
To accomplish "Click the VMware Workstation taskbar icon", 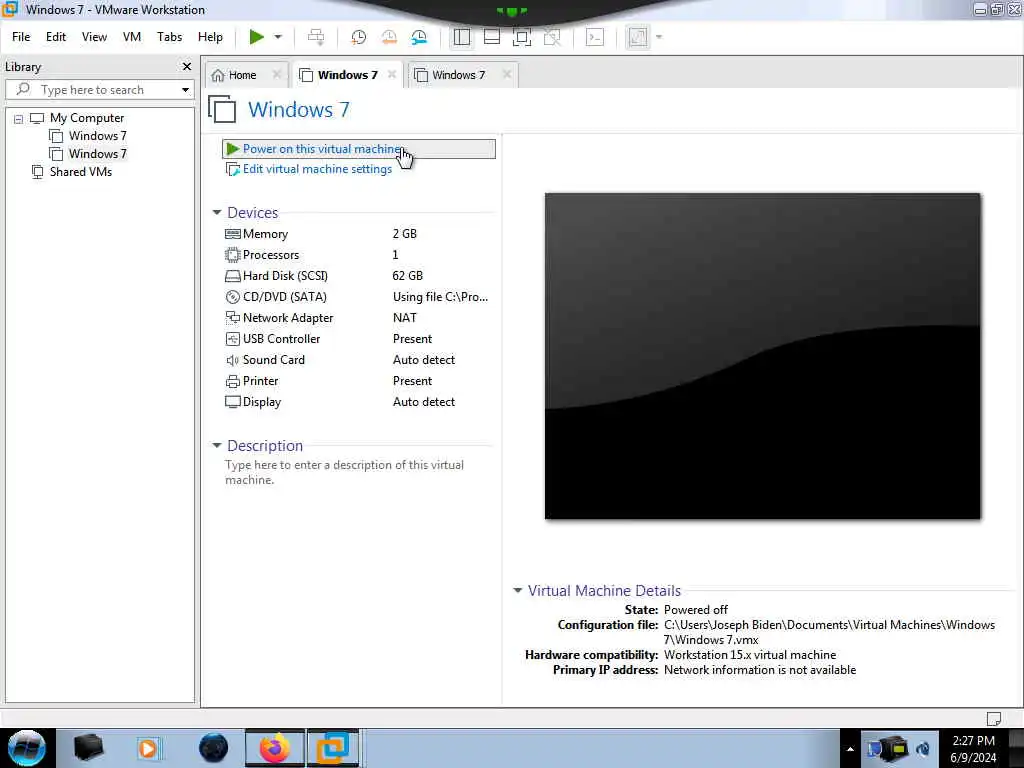I will pyautogui.click(x=333, y=748).
